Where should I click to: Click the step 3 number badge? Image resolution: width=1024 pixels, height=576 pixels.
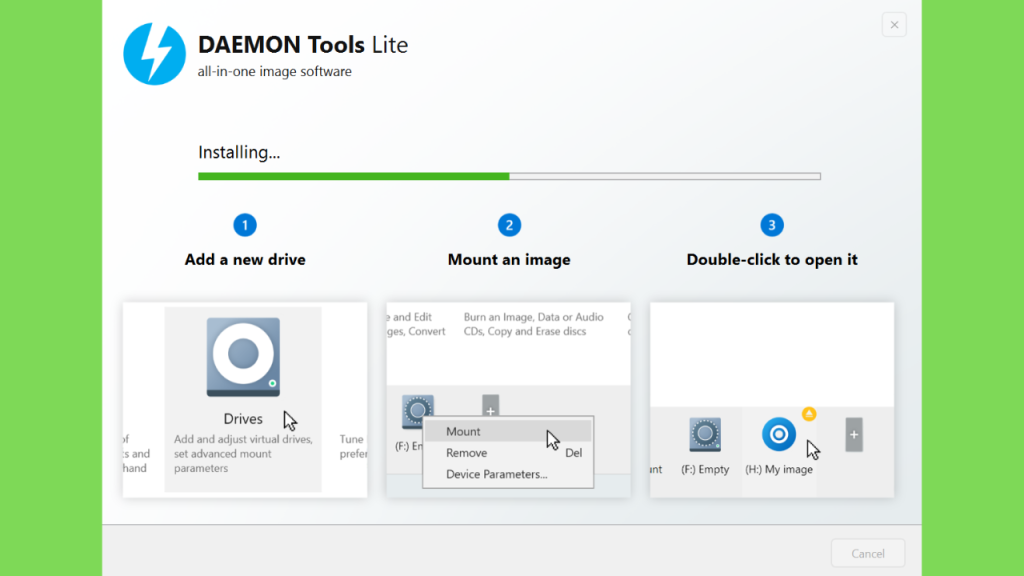(772, 225)
